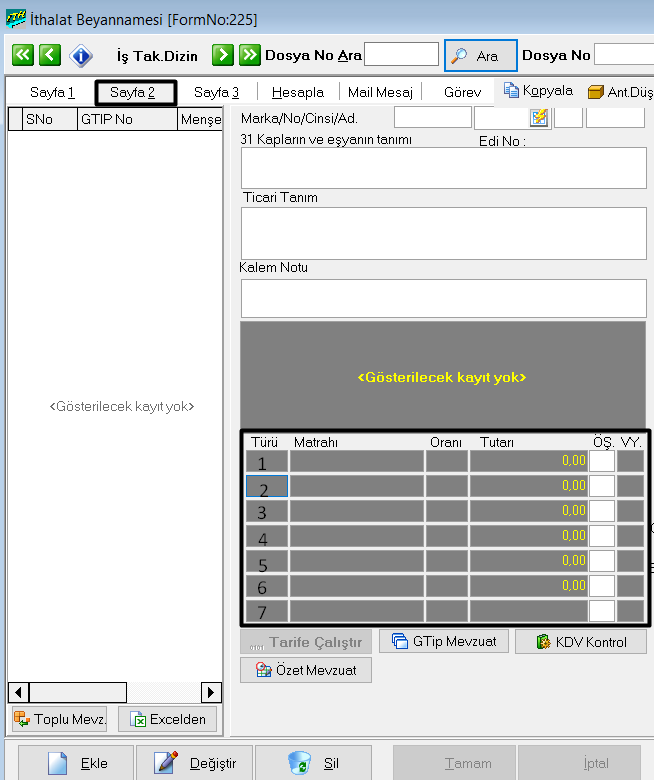654x780 pixels.
Task: Click the İptal button
Action: tap(579, 763)
